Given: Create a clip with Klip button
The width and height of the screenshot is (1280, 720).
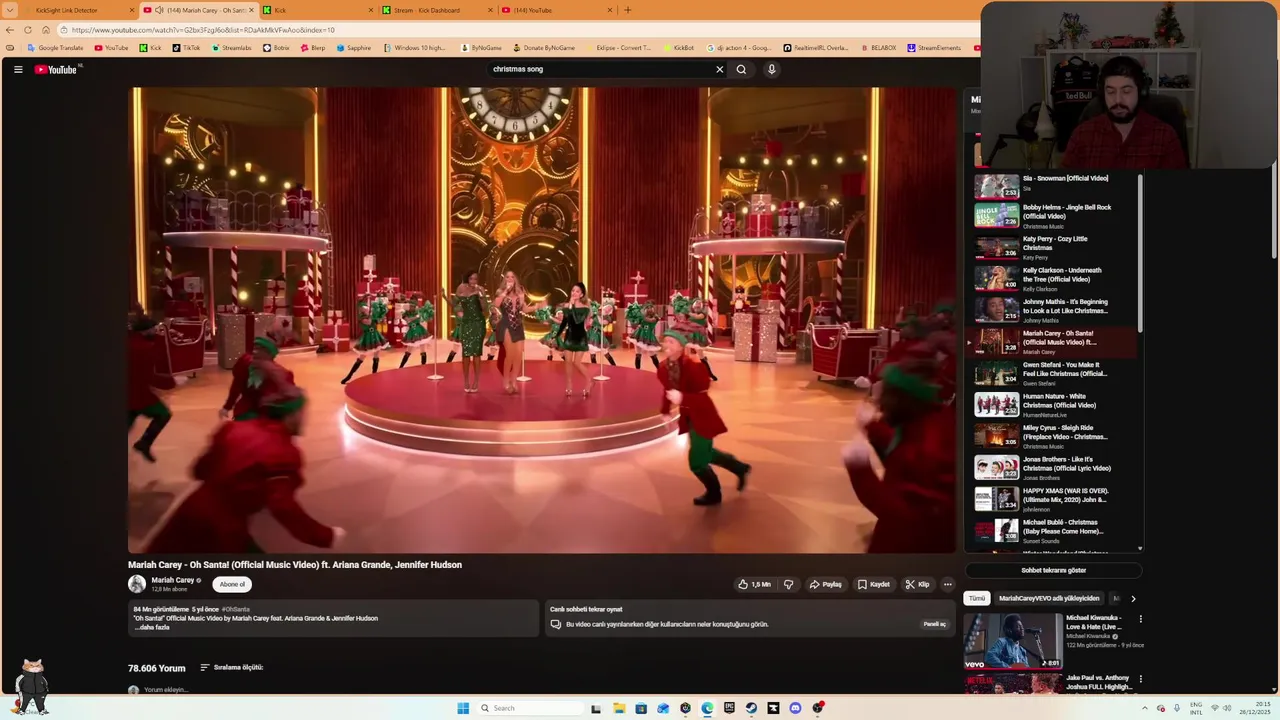Looking at the screenshot, I should click(917, 584).
